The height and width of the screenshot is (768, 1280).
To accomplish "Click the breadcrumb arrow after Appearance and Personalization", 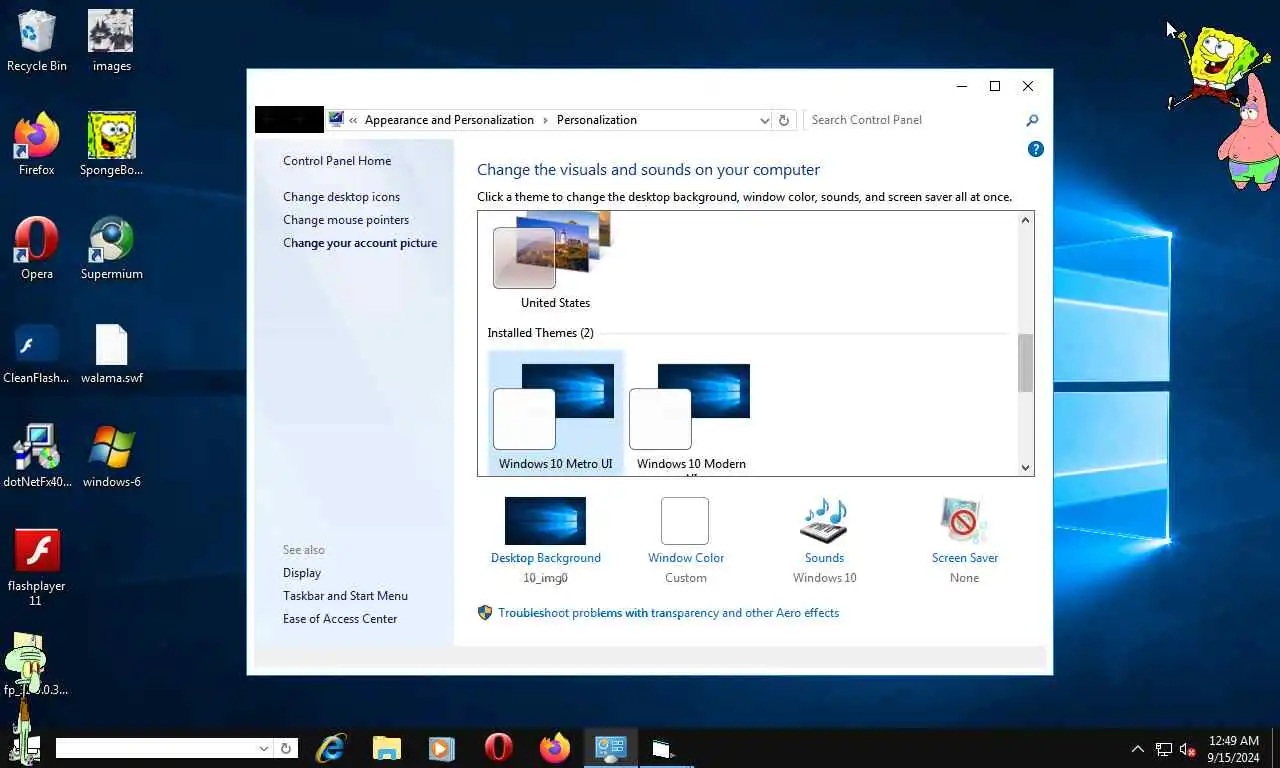I will pos(546,120).
